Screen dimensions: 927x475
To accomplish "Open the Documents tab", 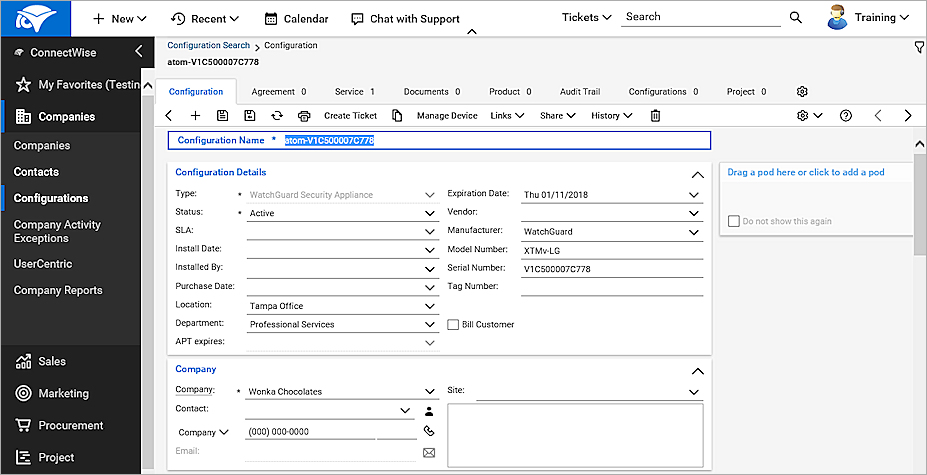I will (430, 92).
